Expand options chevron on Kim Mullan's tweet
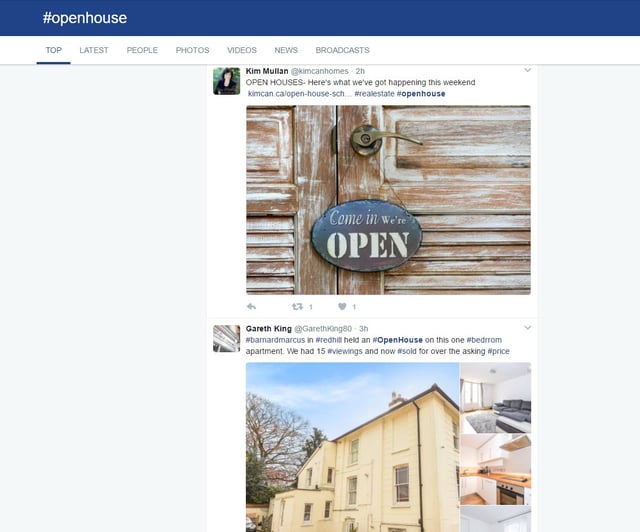 point(527,70)
